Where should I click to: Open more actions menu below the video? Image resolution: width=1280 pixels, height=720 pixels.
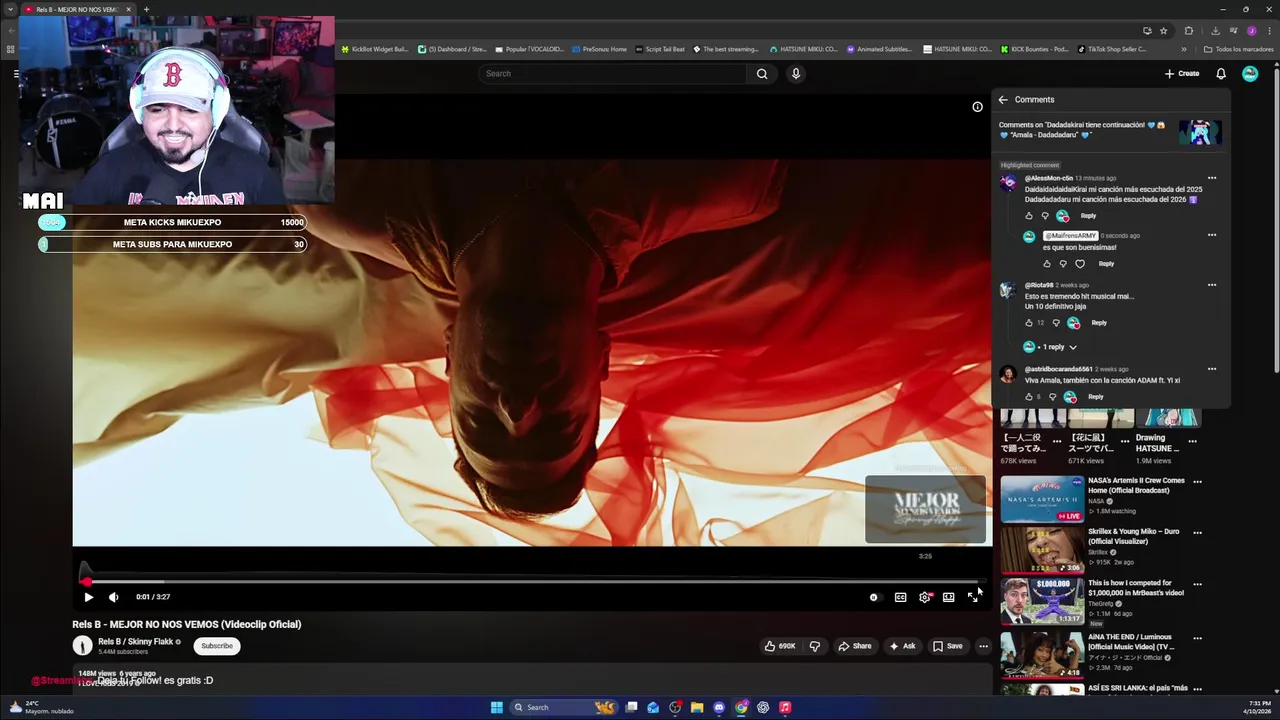pyautogui.click(x=983, y=646)
